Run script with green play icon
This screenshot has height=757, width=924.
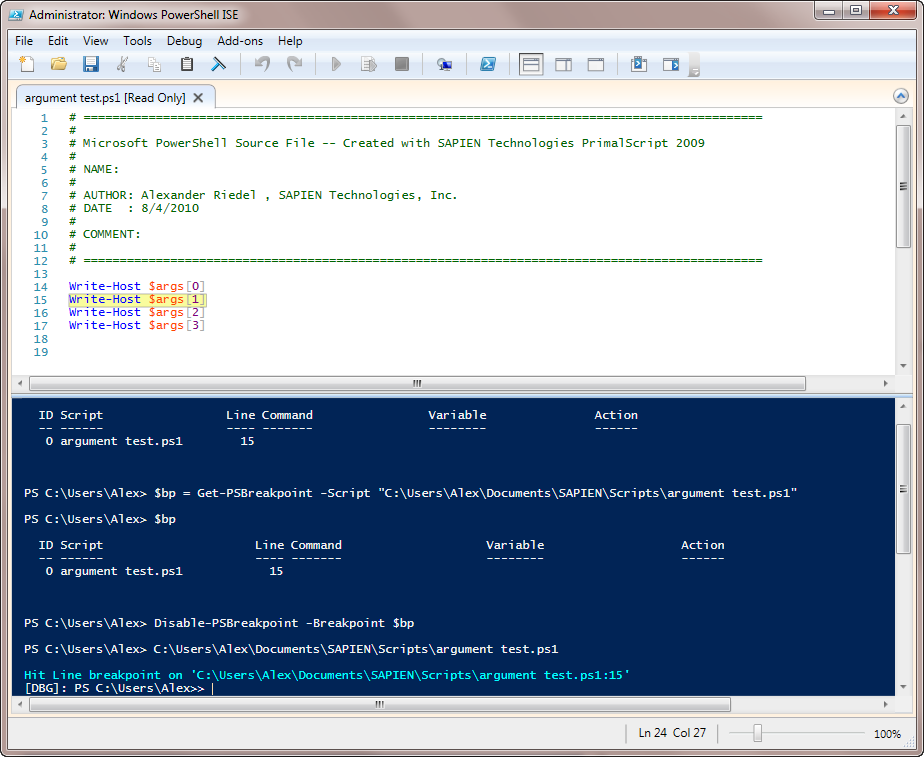click(x=336, y=64)
